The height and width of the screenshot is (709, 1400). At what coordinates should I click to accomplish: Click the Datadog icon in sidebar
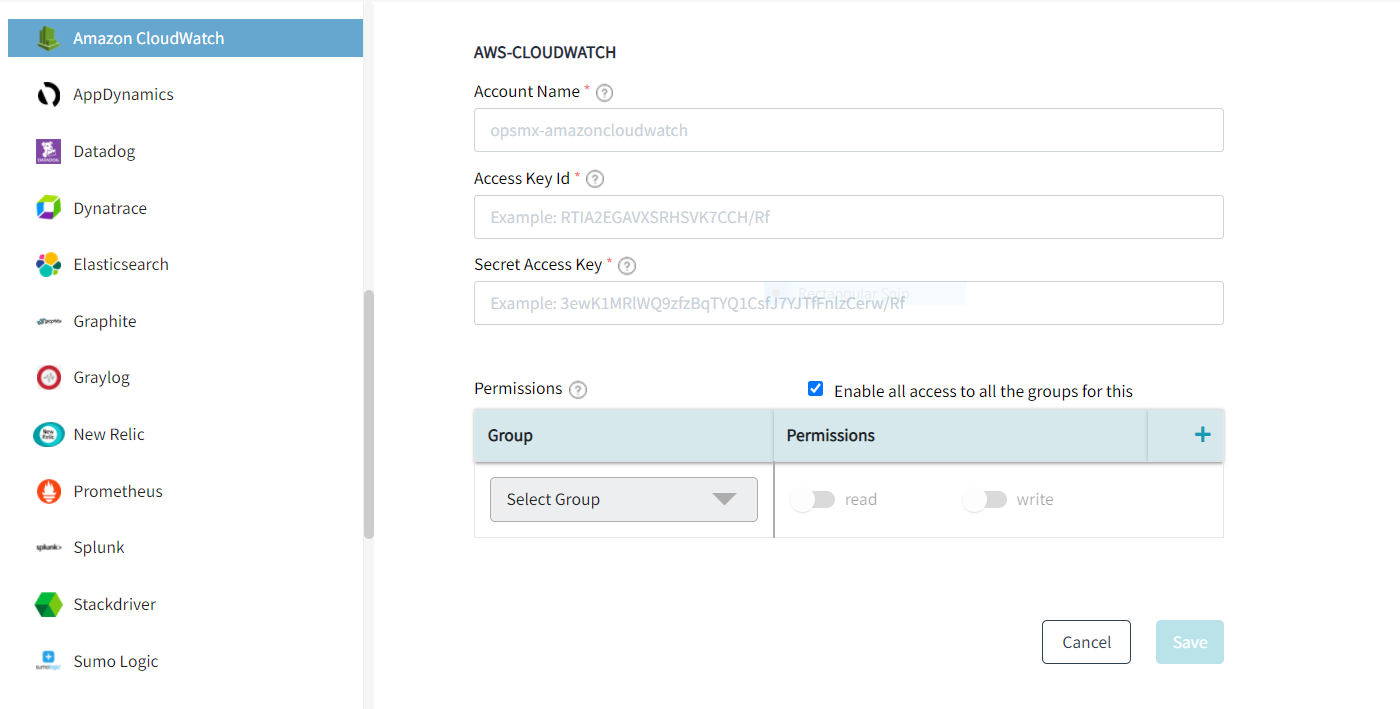pos(47,151)
